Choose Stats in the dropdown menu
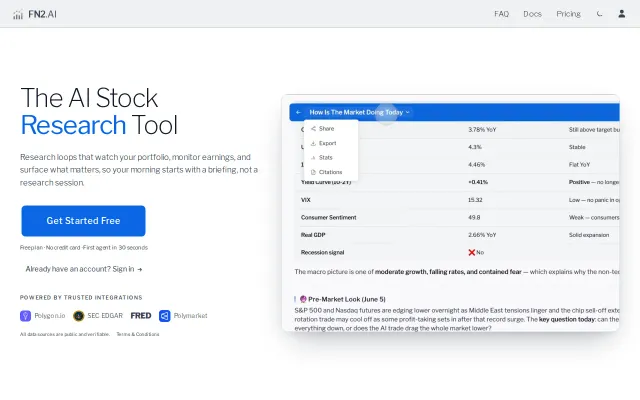The image size is (640, 400). tap(331, 158)
